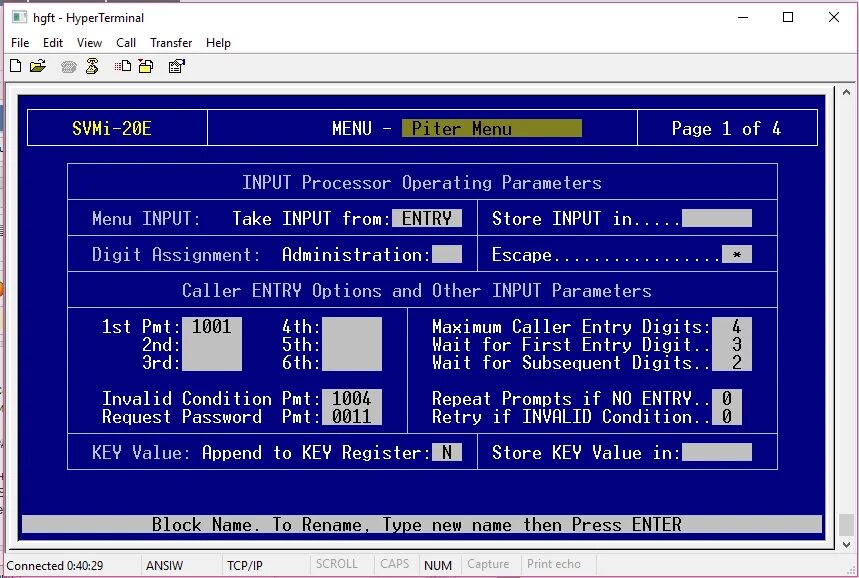
Task: Click the HyperTerminal title bar app icon
Action: (x=19, y=17)
